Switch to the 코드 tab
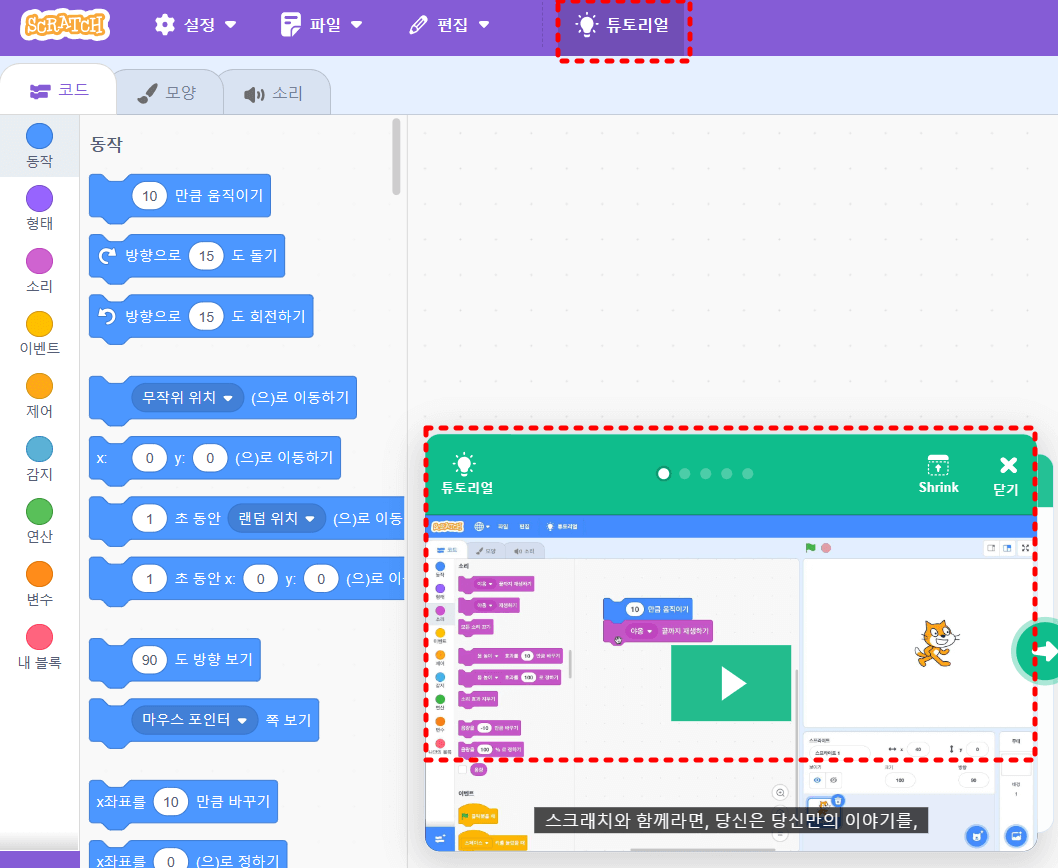This screenshot has width=1058, height=868. [x=59, y=90]
